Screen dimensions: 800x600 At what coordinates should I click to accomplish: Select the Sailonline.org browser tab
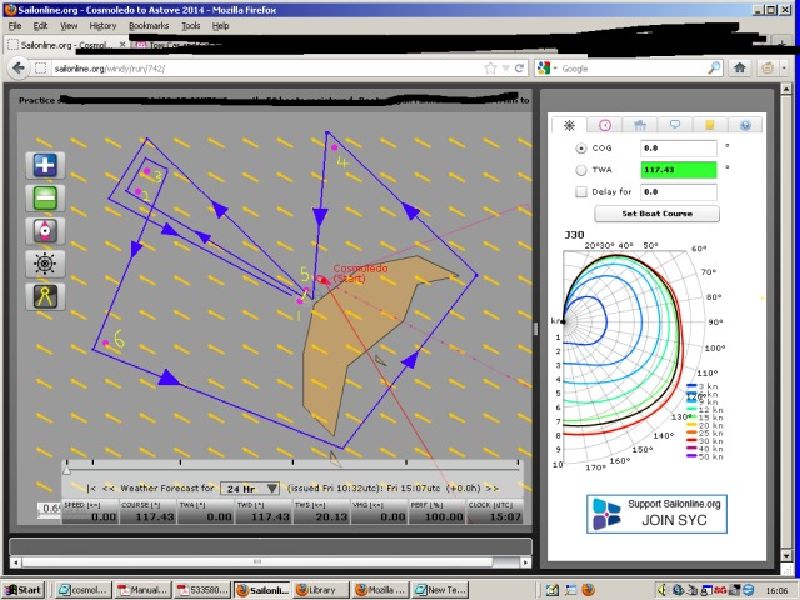66,45
